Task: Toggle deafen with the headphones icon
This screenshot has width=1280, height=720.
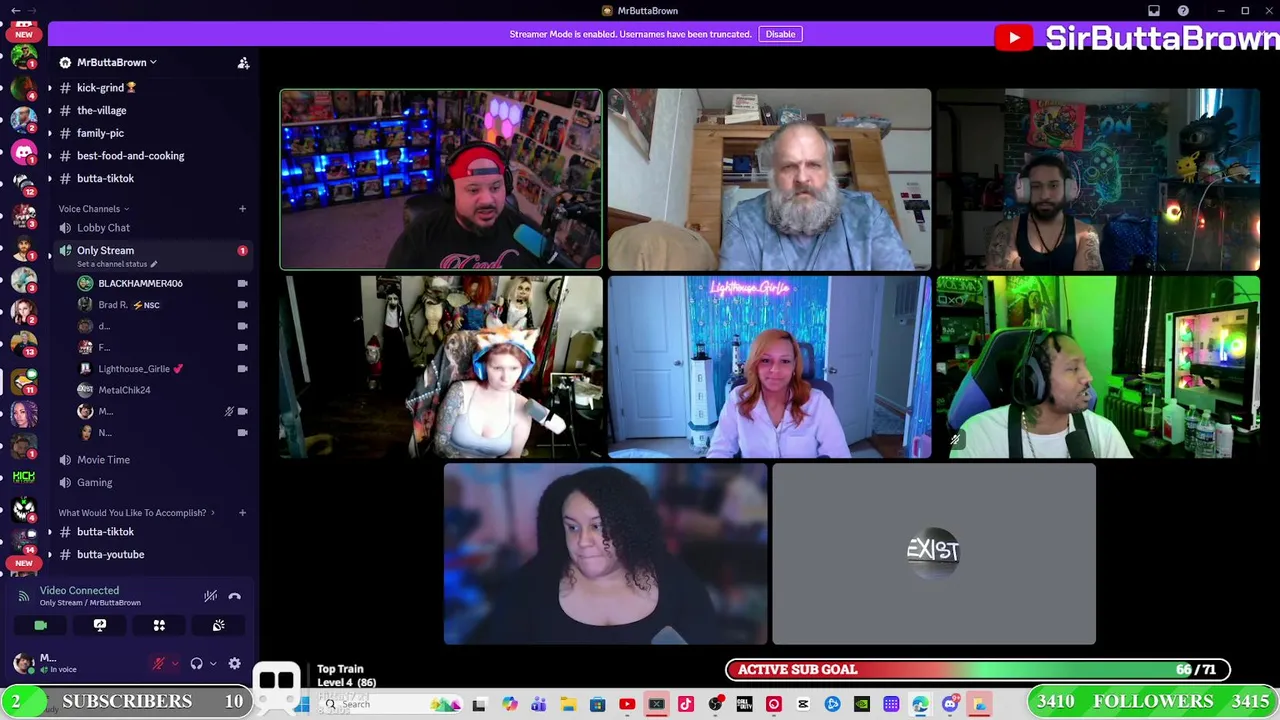Action: pyautogui.click(x=197, y=663)
